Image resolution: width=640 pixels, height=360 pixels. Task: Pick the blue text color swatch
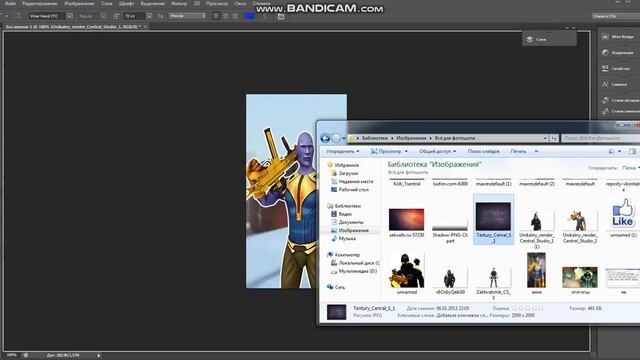pyautogui.click(x=249, y=16)
